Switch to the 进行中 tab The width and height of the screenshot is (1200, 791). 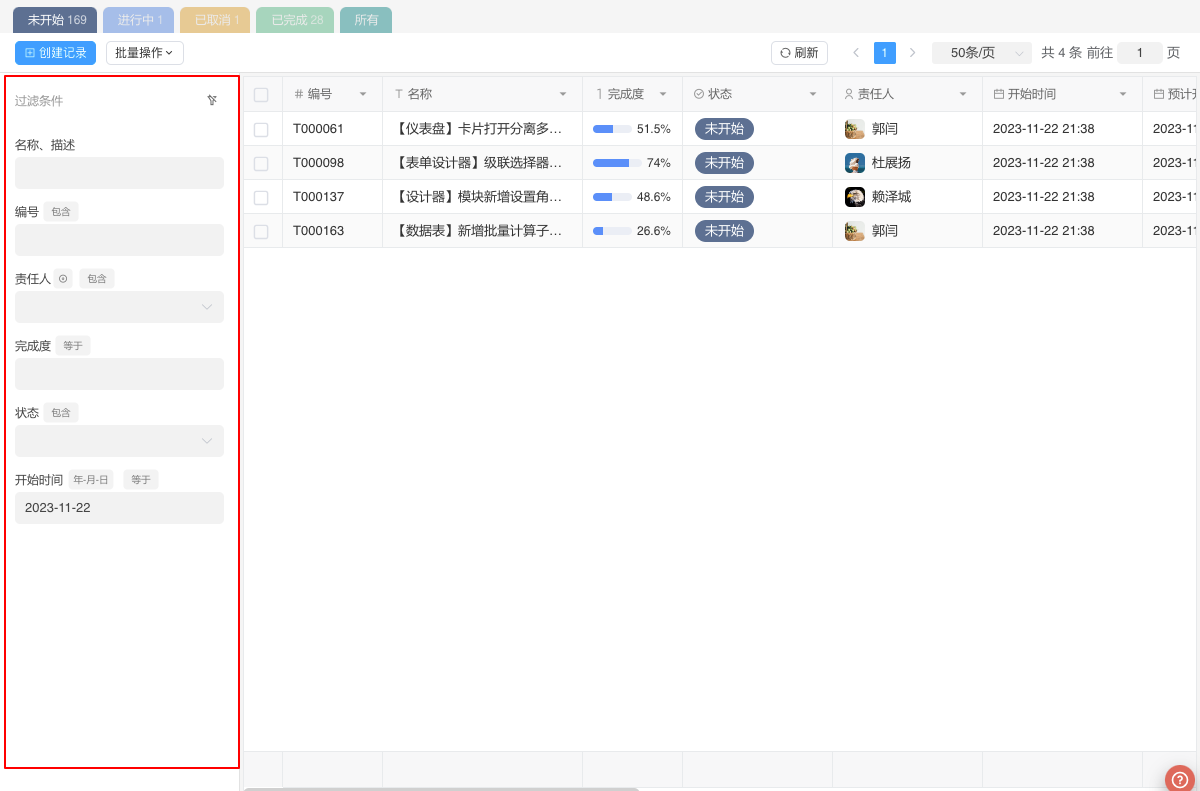point(138,20)
